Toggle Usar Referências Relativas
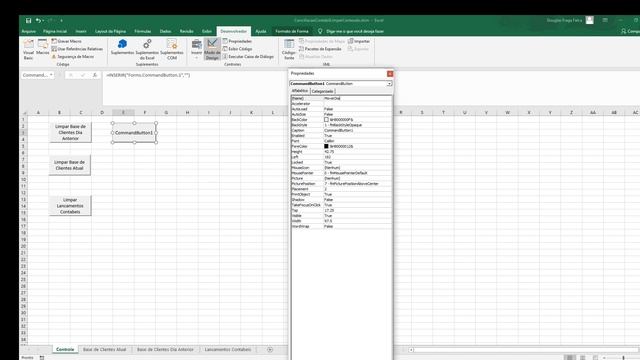 tap(77, 49)
